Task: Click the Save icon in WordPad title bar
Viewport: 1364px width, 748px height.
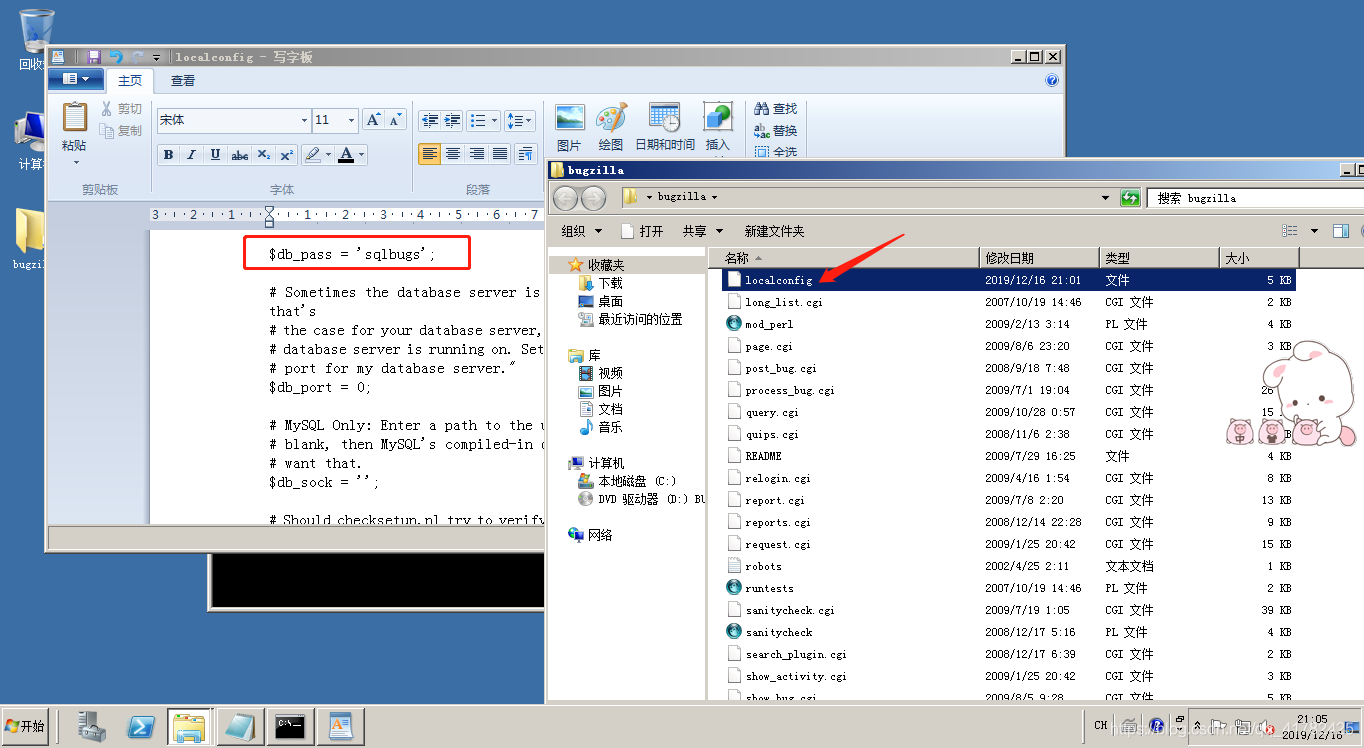Action: point(94,57)
